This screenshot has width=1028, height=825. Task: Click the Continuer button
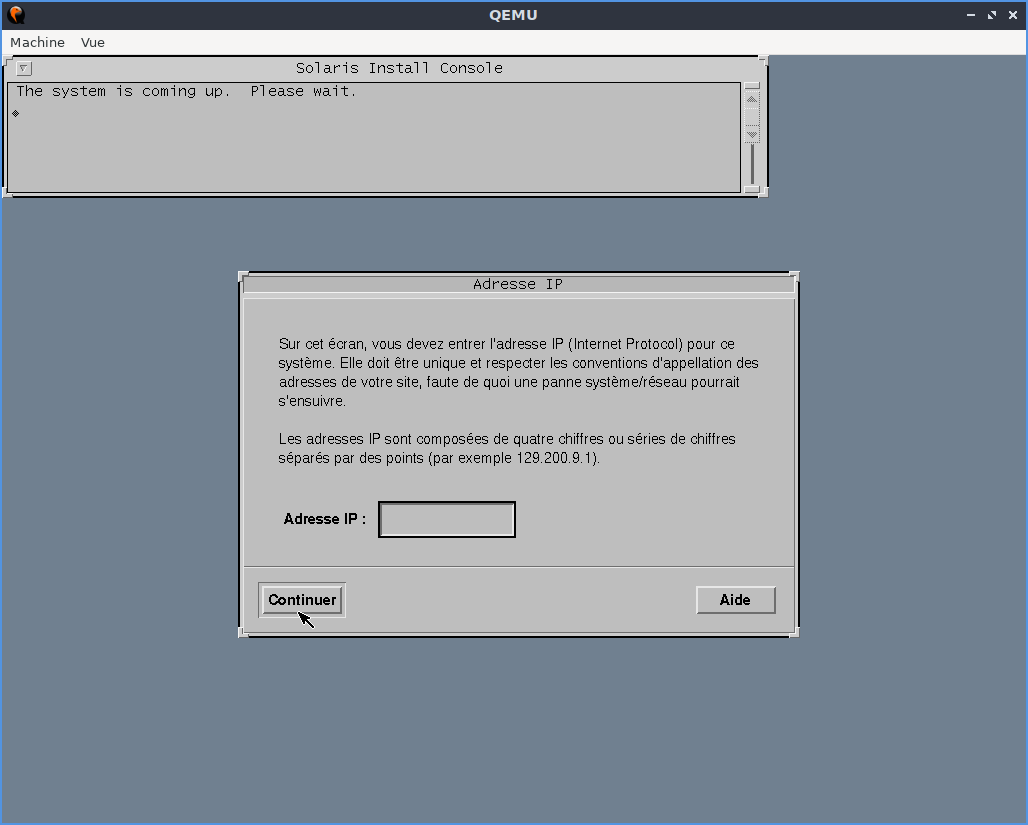click(302, 600)
